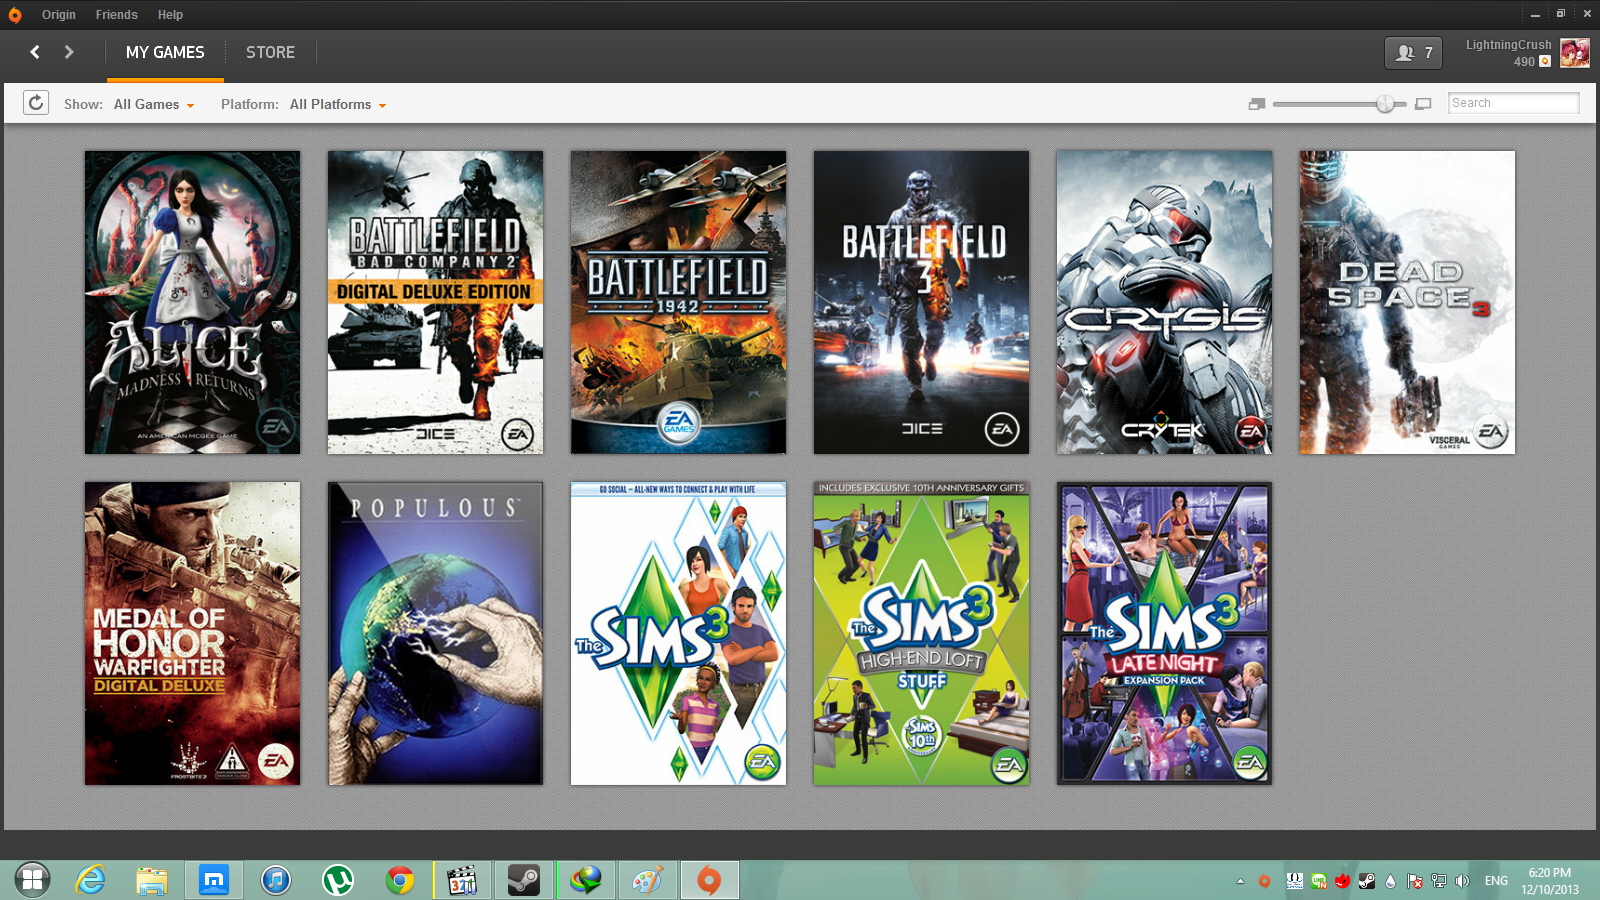Screen dimensions: 1600x900
Task: Click the ENG language indicator
Action: click(1496, 881)
